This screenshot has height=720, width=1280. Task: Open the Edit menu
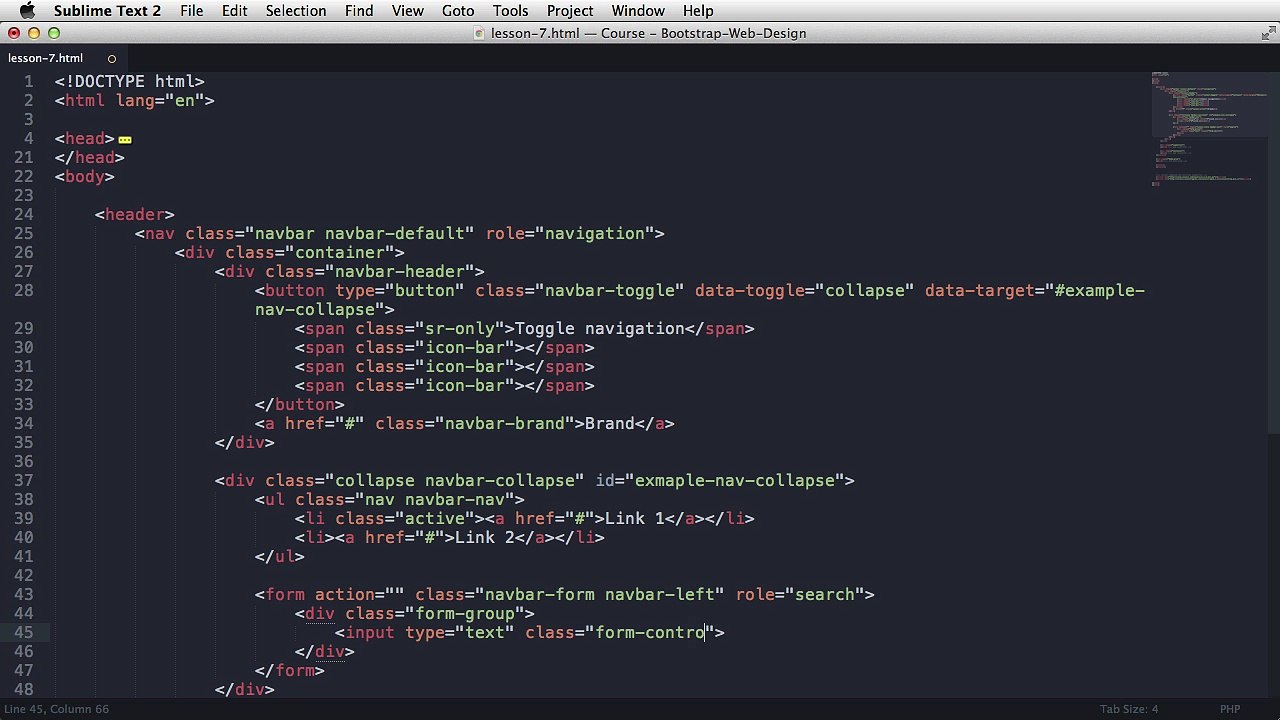point(235,11)
